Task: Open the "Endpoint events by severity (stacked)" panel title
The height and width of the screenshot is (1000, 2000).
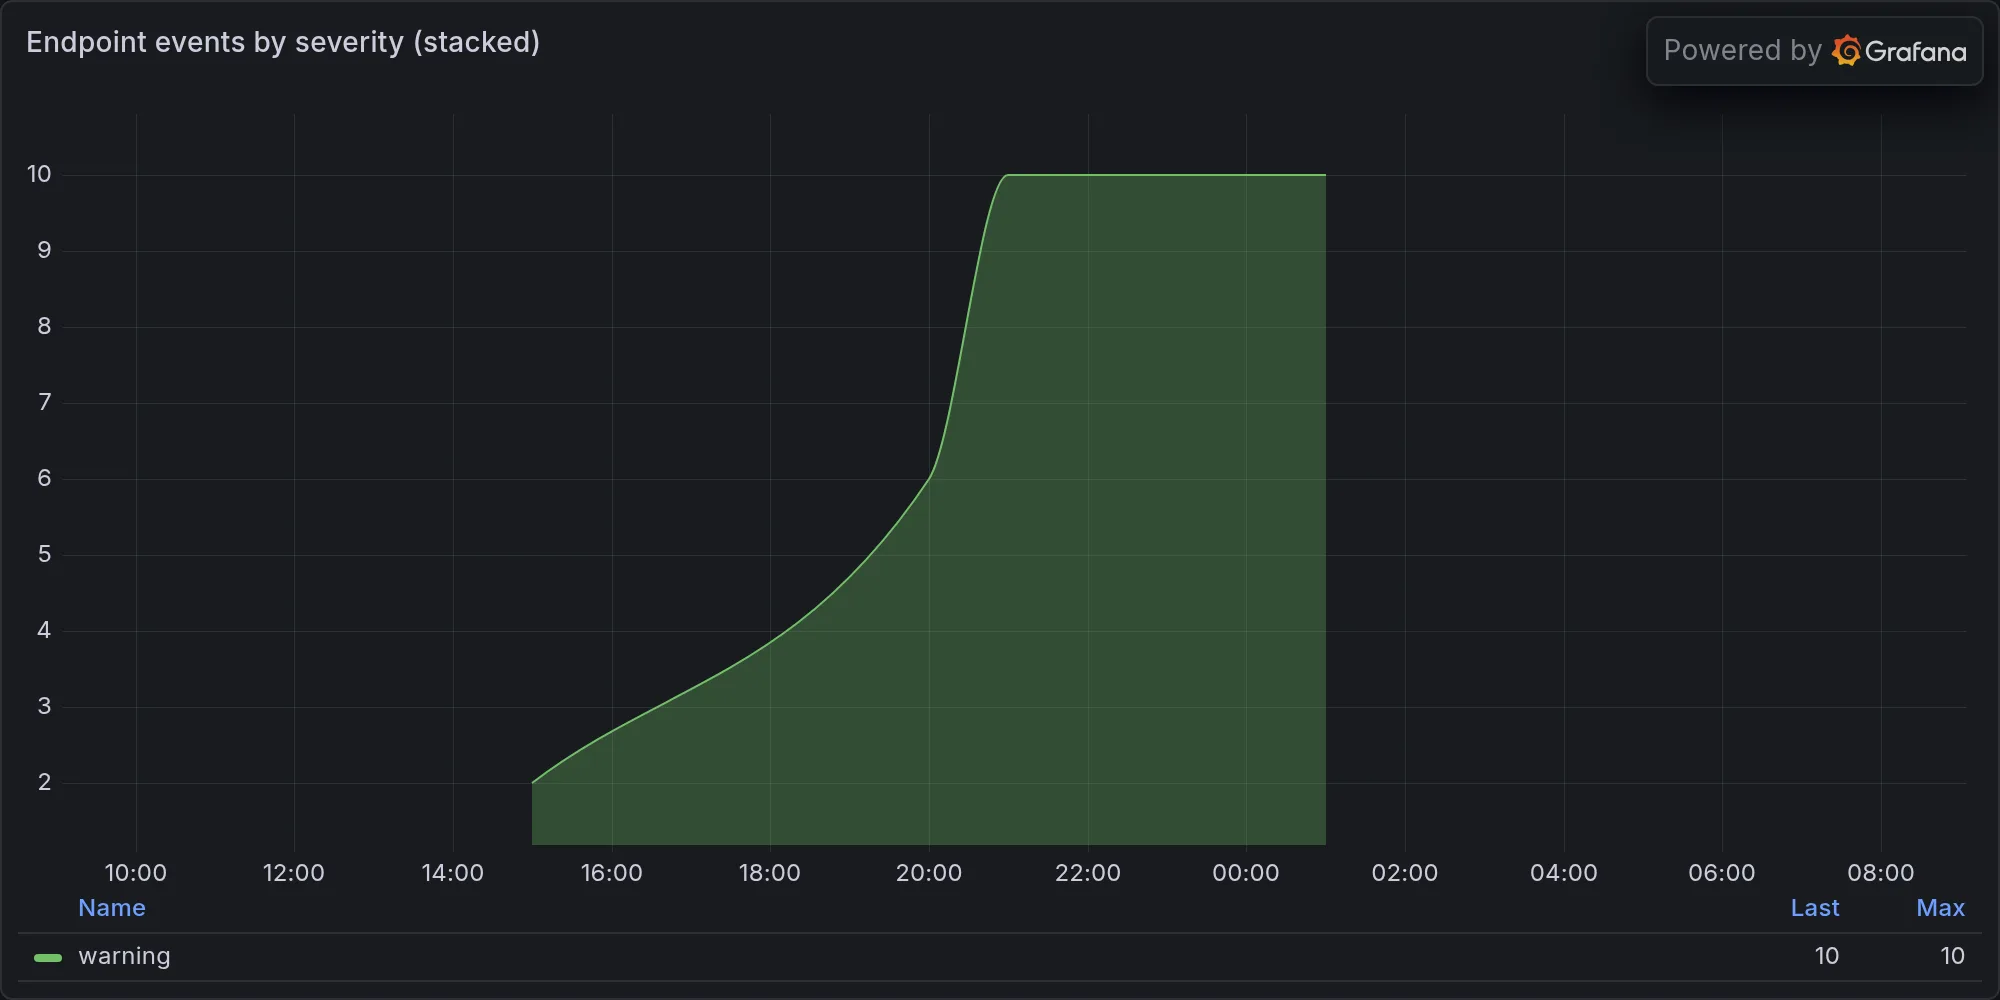Action: point(283,42)
